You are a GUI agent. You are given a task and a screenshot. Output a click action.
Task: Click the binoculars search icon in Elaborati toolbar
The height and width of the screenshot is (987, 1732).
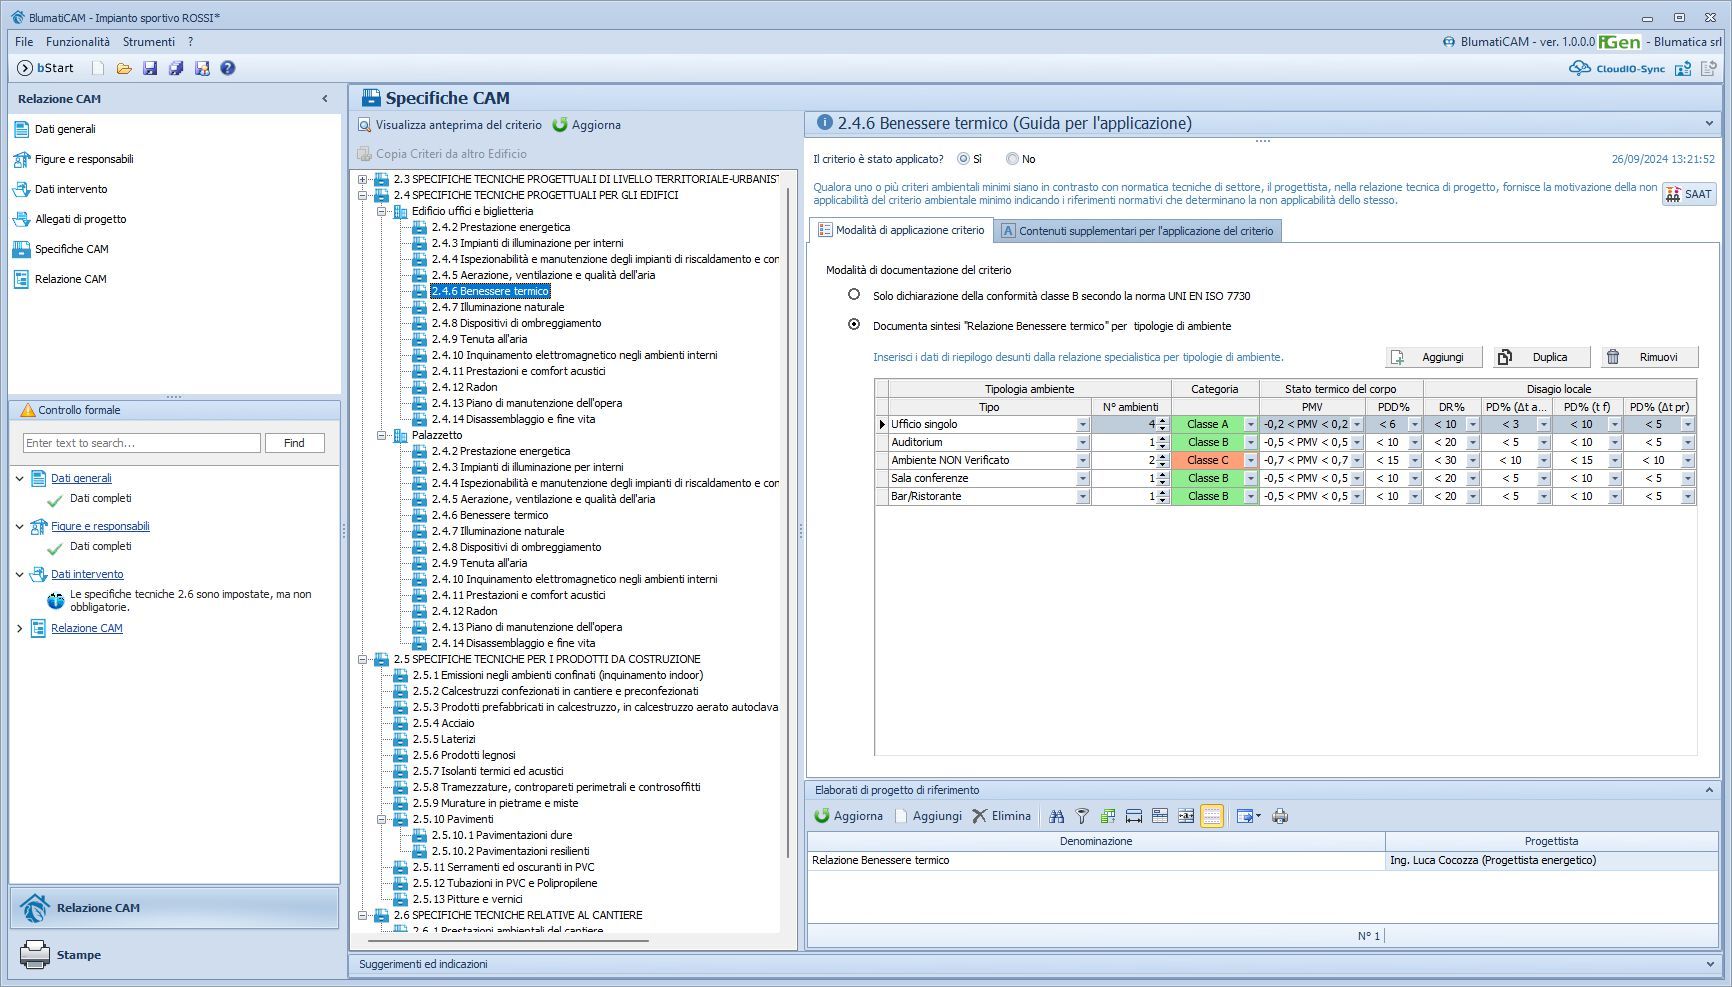pos(1056,816)
